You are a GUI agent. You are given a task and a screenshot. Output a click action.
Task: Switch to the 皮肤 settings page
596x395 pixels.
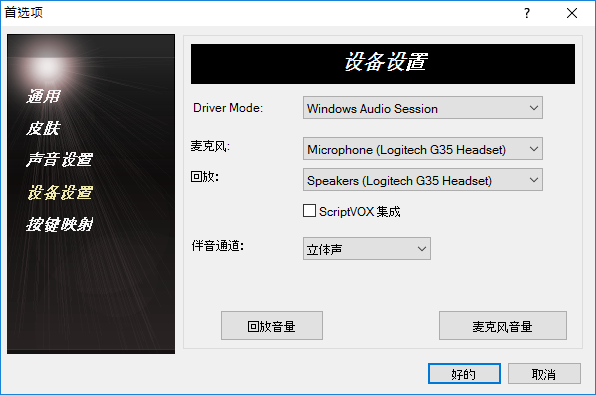(43, 128)
